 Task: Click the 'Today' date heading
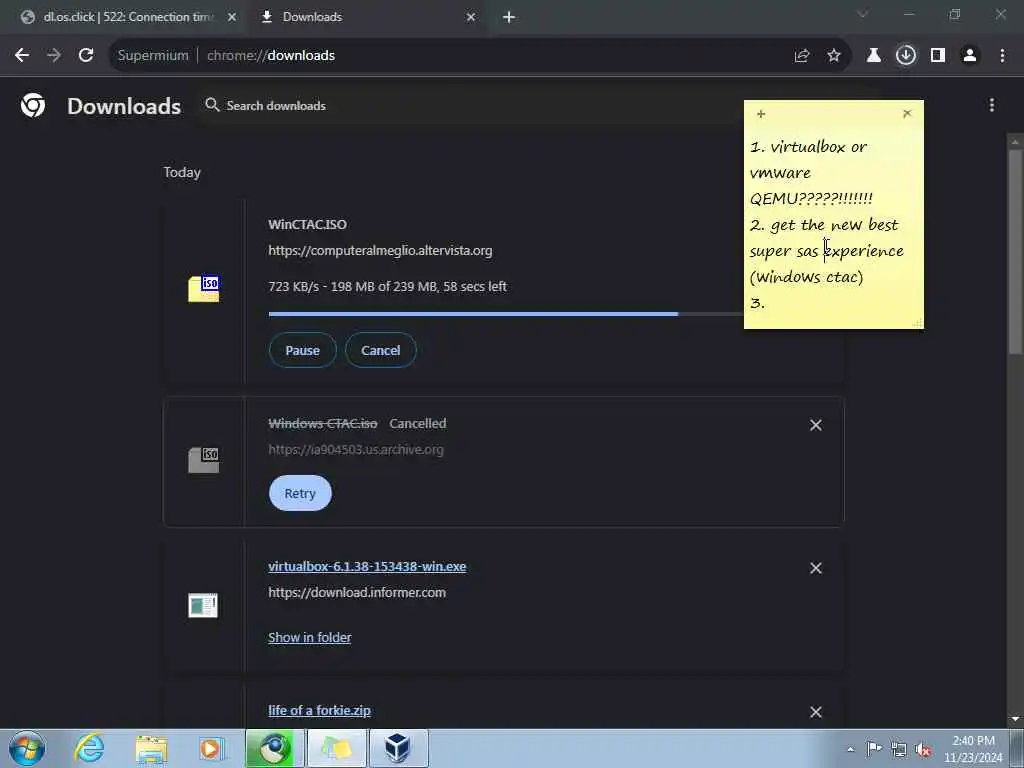click(x=182, y=172)
